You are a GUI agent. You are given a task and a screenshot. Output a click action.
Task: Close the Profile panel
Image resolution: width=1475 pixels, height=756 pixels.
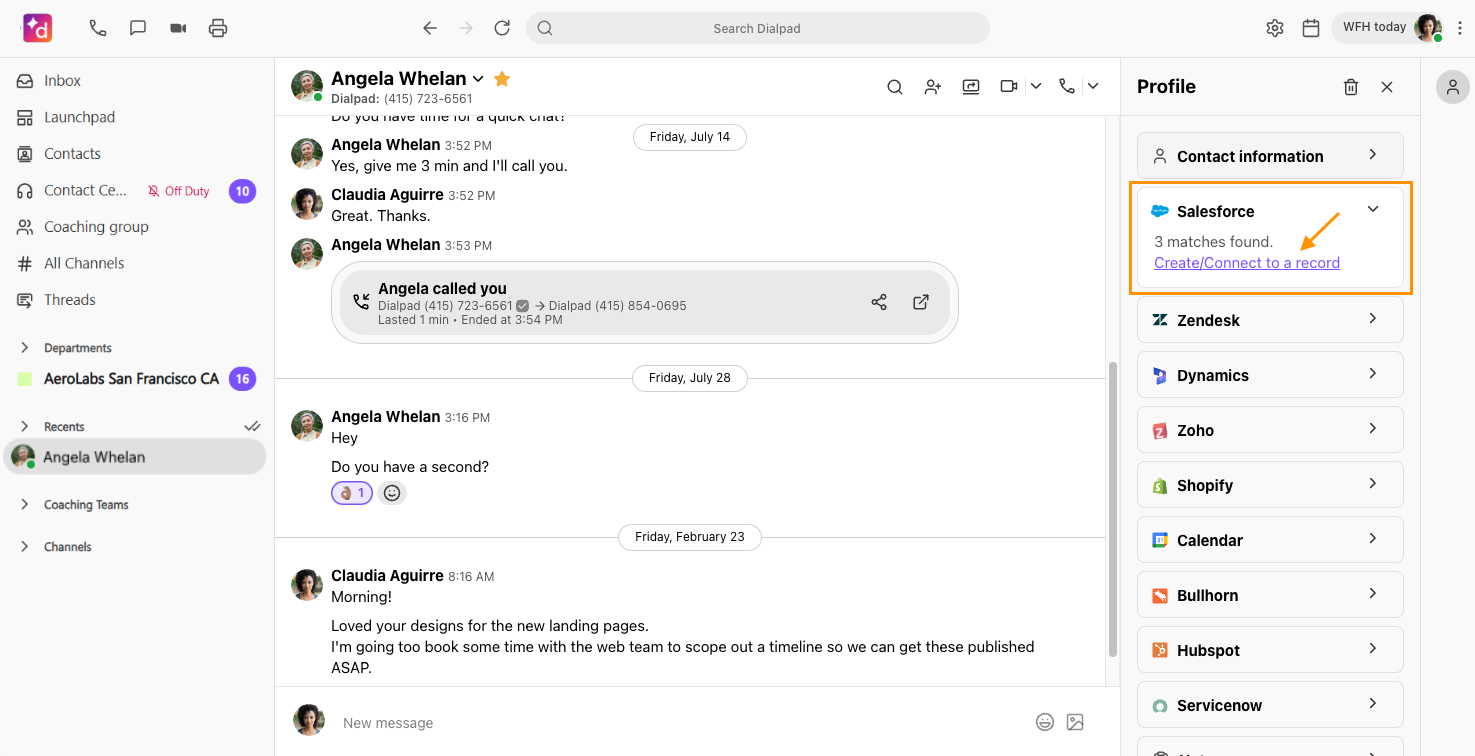click(x=1387, y=87)
